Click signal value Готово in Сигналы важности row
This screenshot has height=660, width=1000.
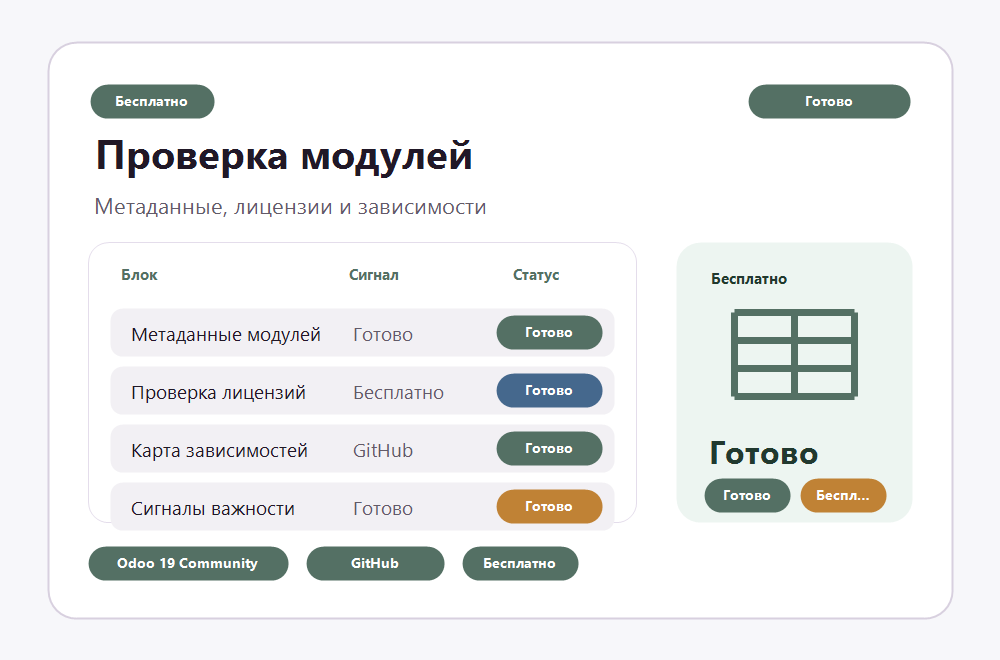pos(383,509)
